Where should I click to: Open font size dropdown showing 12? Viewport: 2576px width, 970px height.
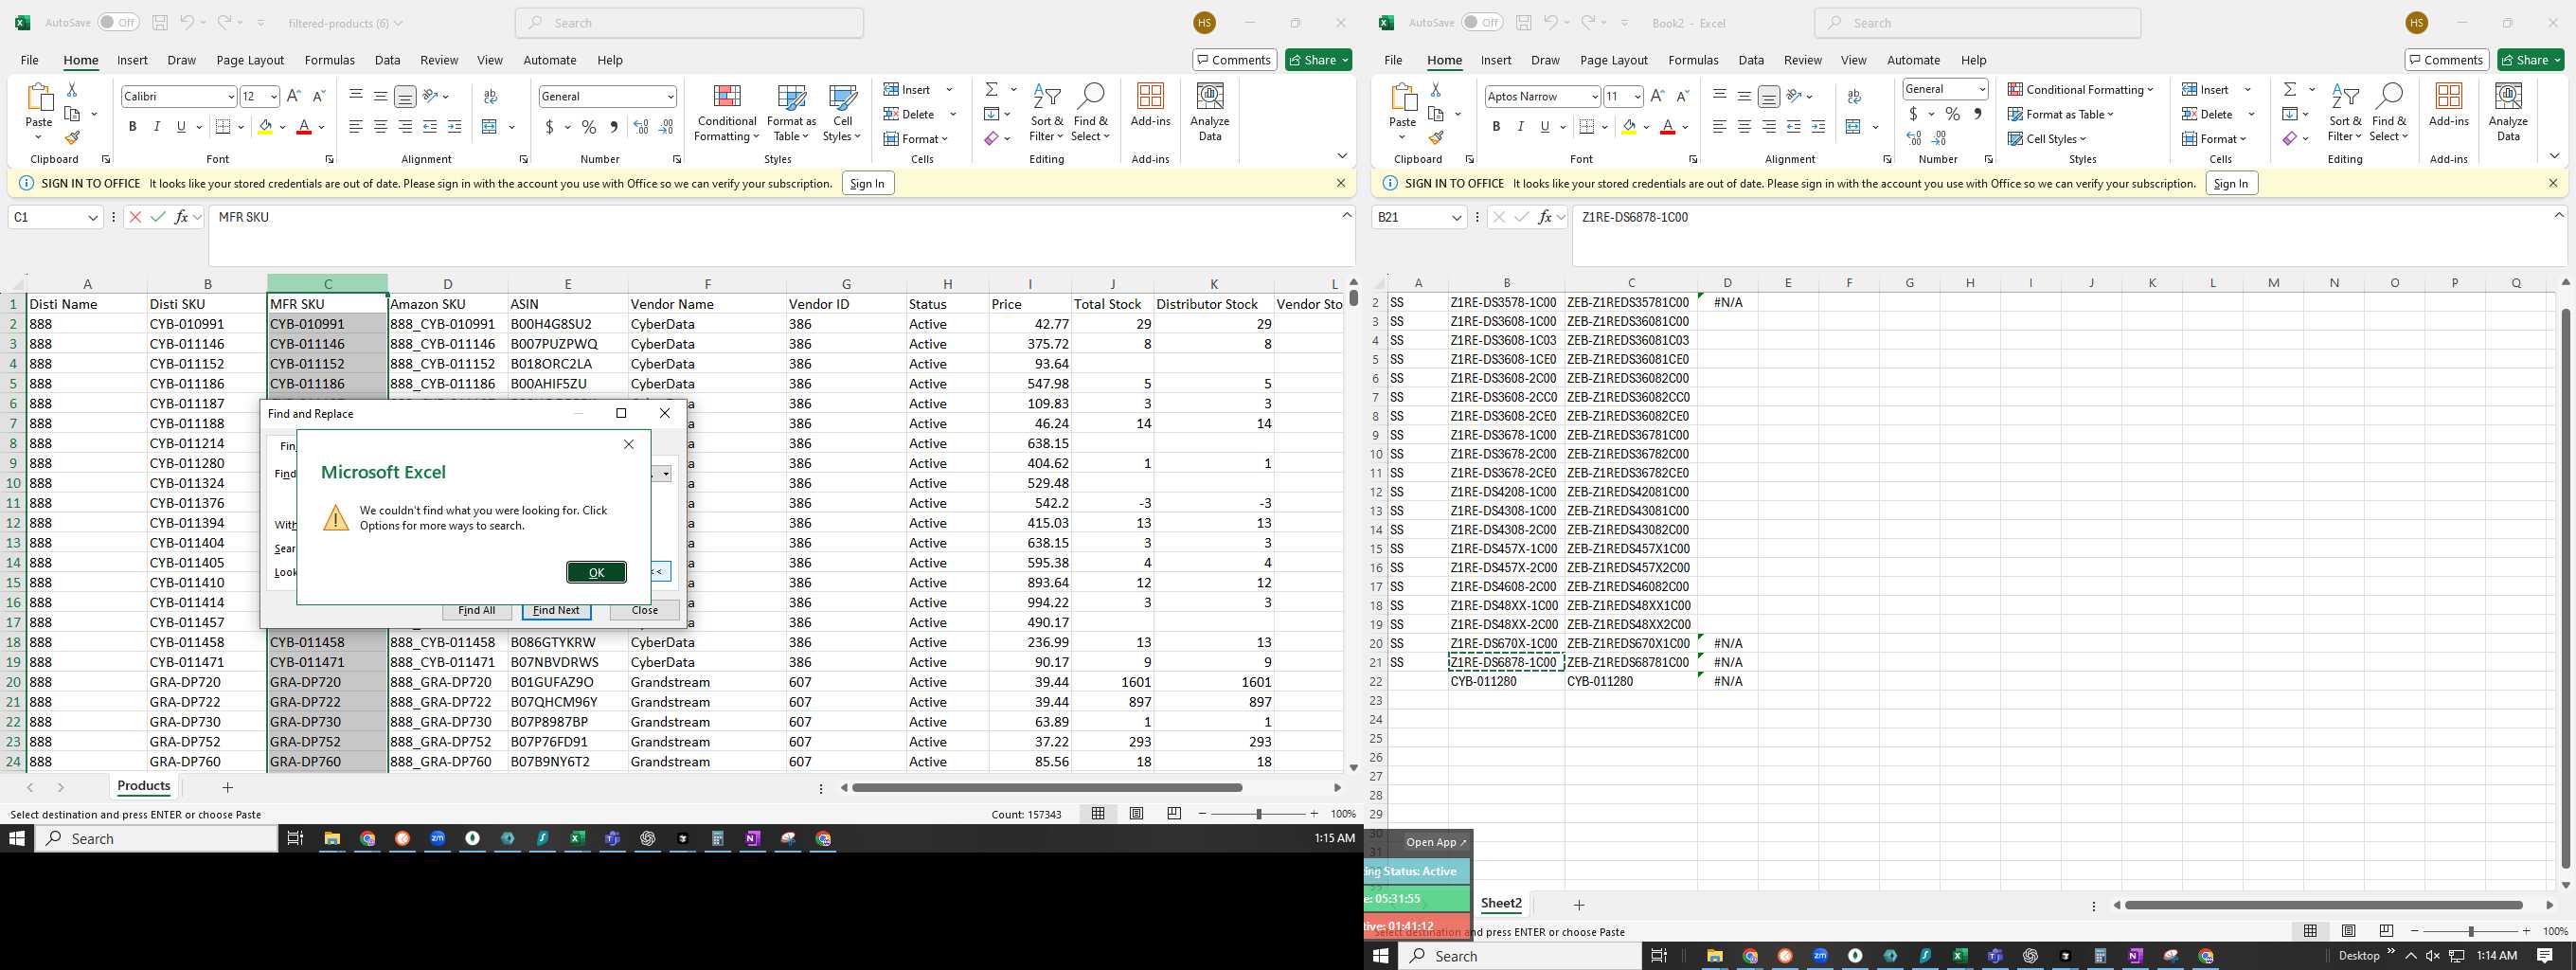click(274, 97)
